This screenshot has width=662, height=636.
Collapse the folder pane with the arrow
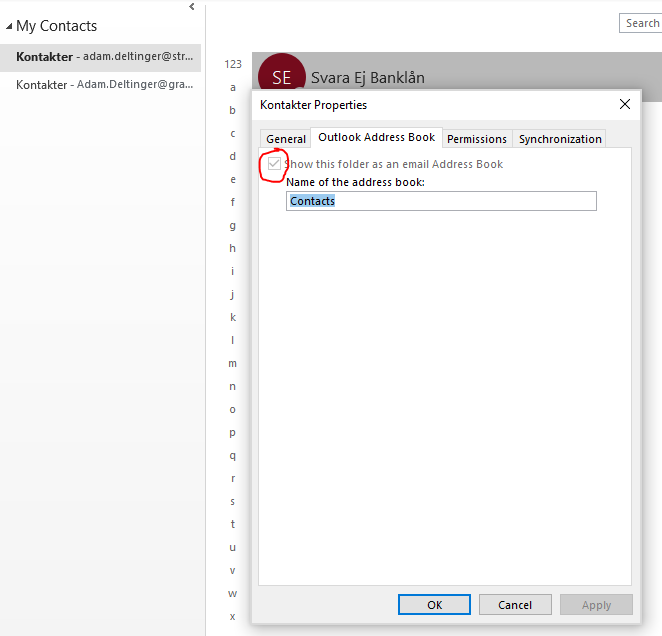(x=192, y=6)
